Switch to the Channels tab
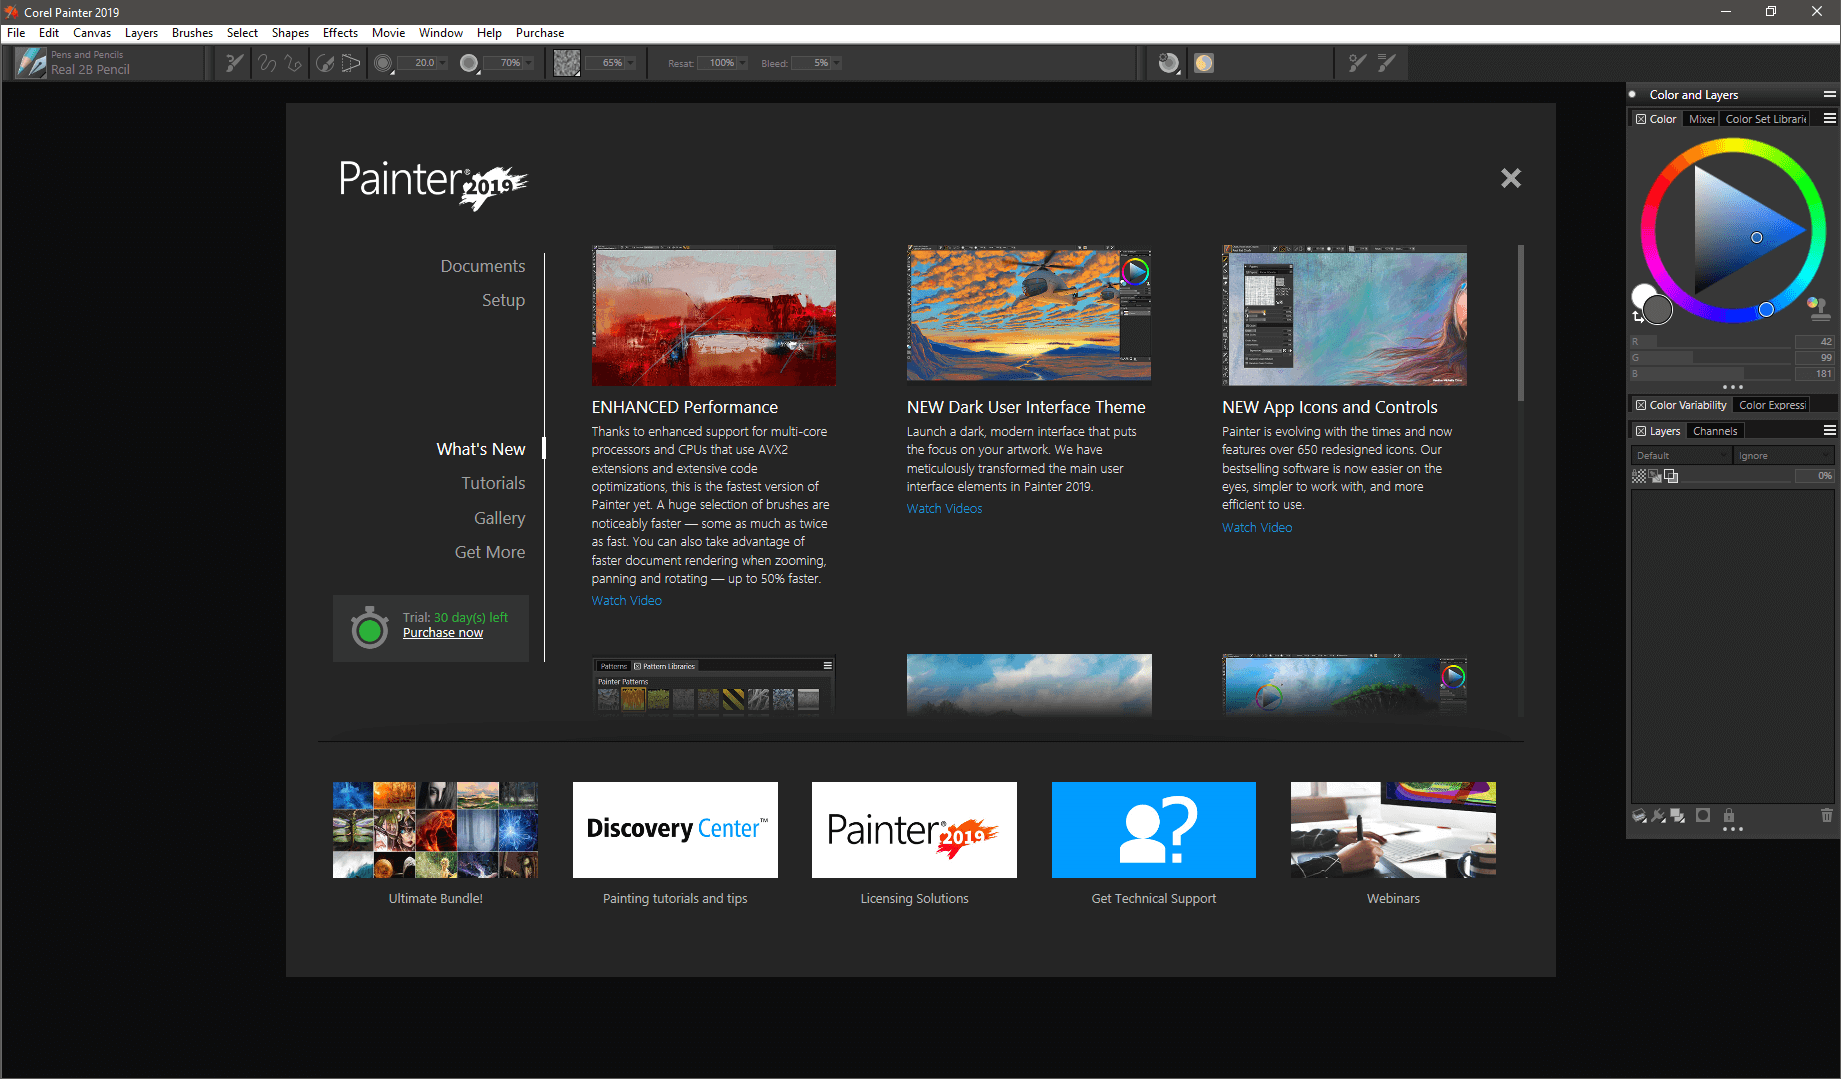 [1715, 431]
